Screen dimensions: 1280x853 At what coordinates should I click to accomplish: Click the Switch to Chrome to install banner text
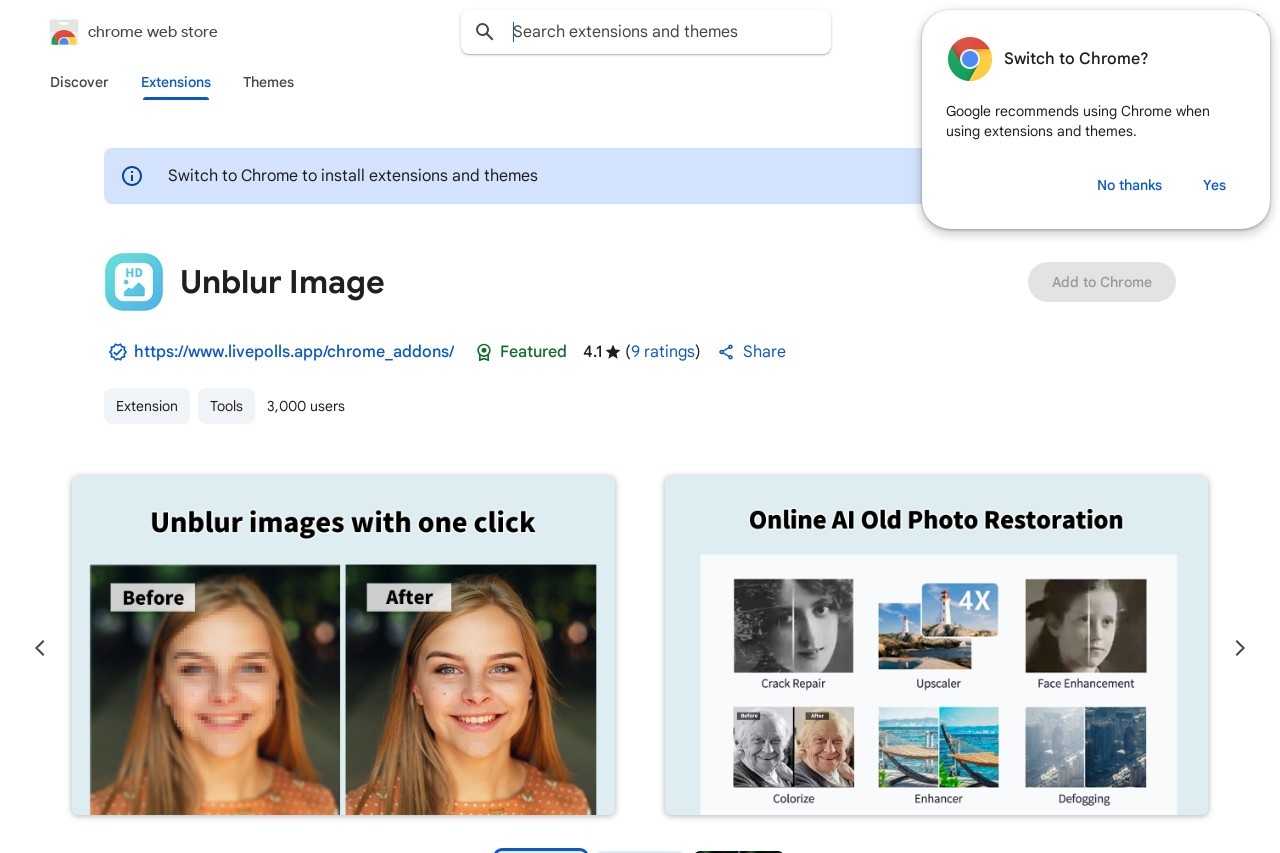(x=353, y=176)
